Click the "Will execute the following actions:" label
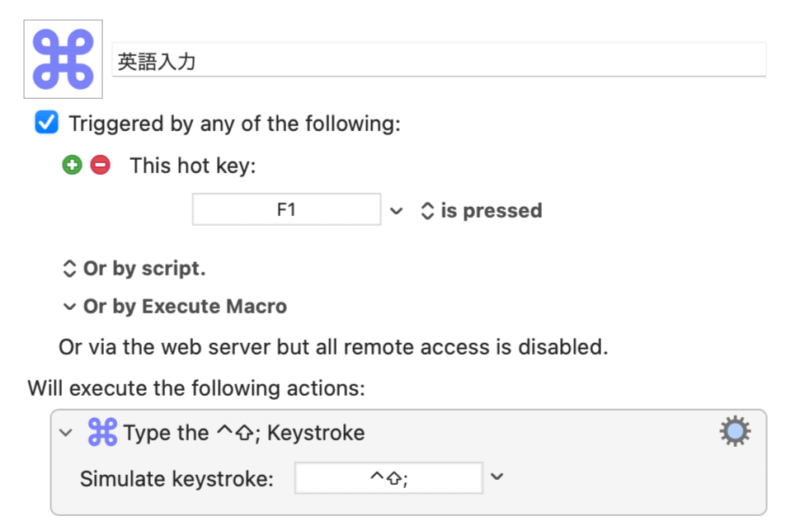 [x=196, y=386]
